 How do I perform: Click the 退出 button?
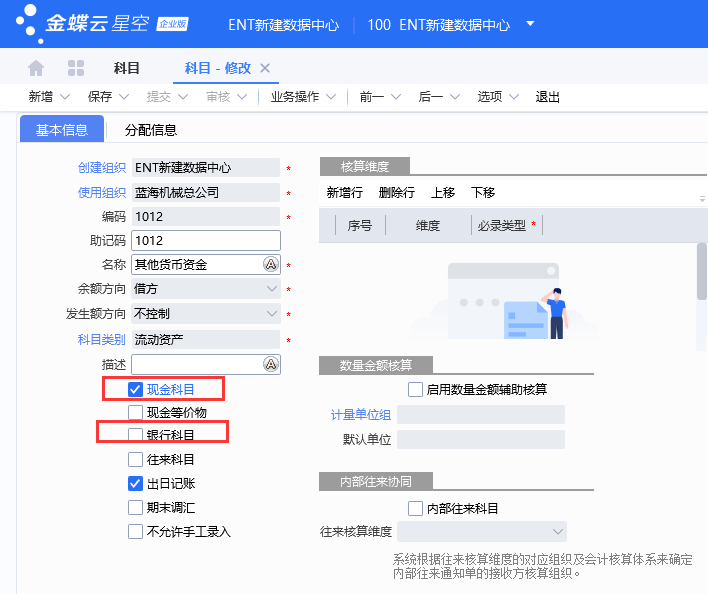point(548,97)
